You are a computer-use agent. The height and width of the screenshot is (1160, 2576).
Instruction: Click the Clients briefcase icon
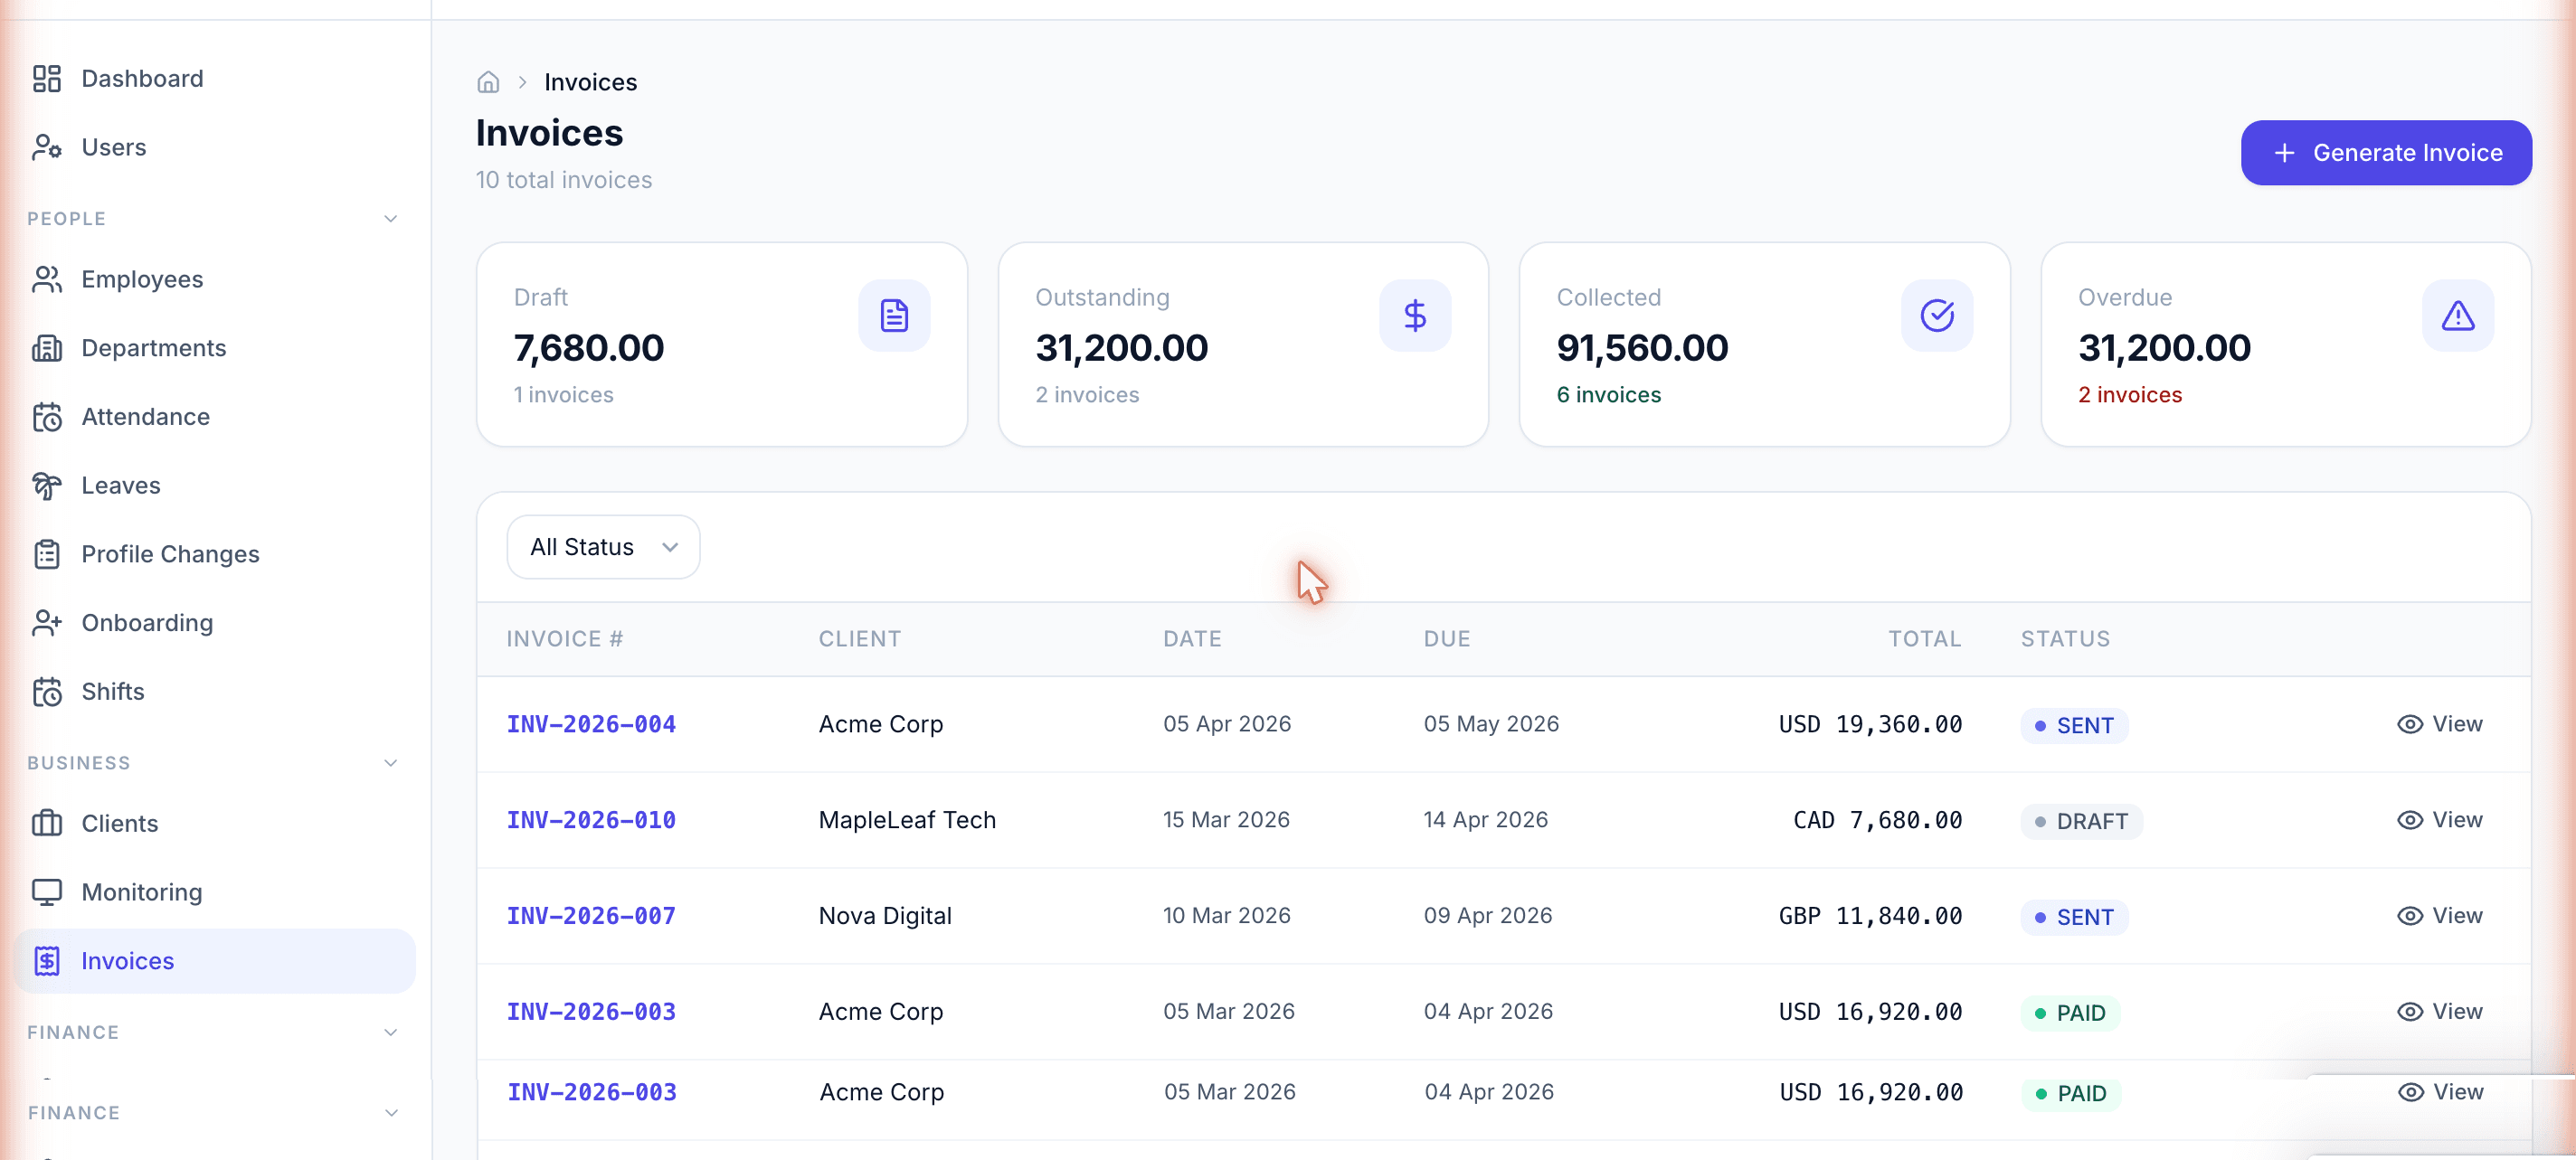click(x=47, y=823)
